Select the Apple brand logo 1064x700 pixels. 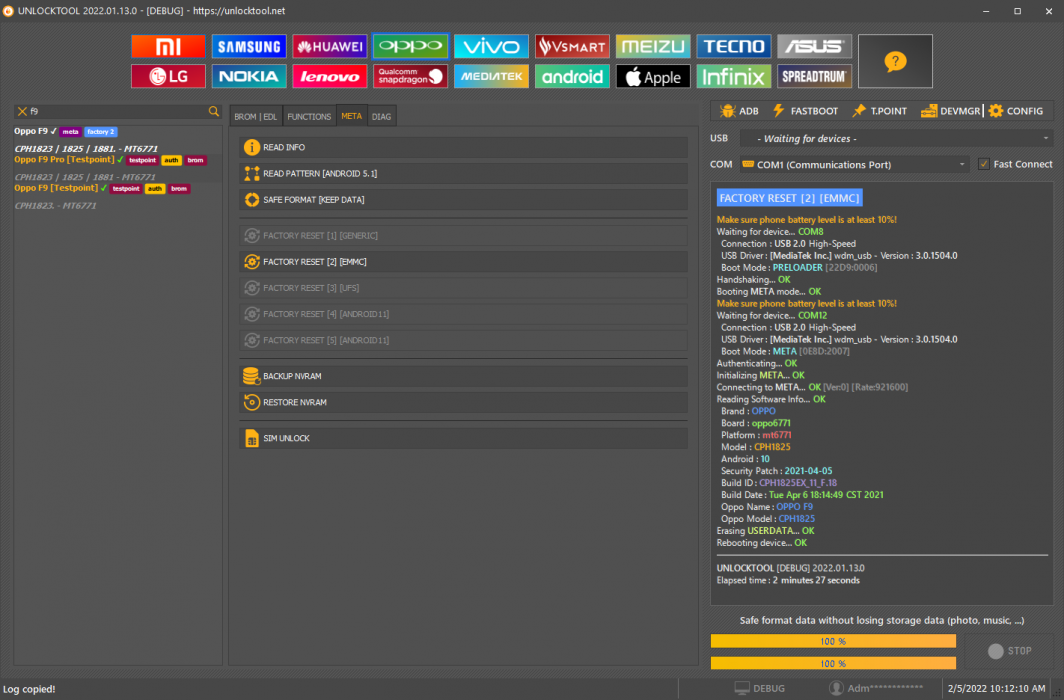653,77
